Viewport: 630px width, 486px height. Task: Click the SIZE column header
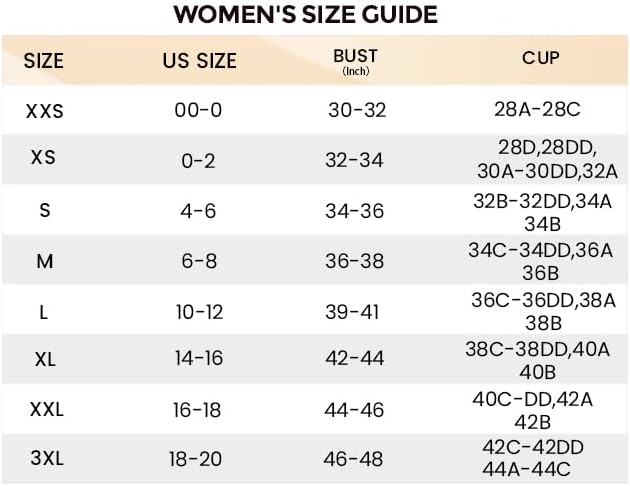[43, 61]
